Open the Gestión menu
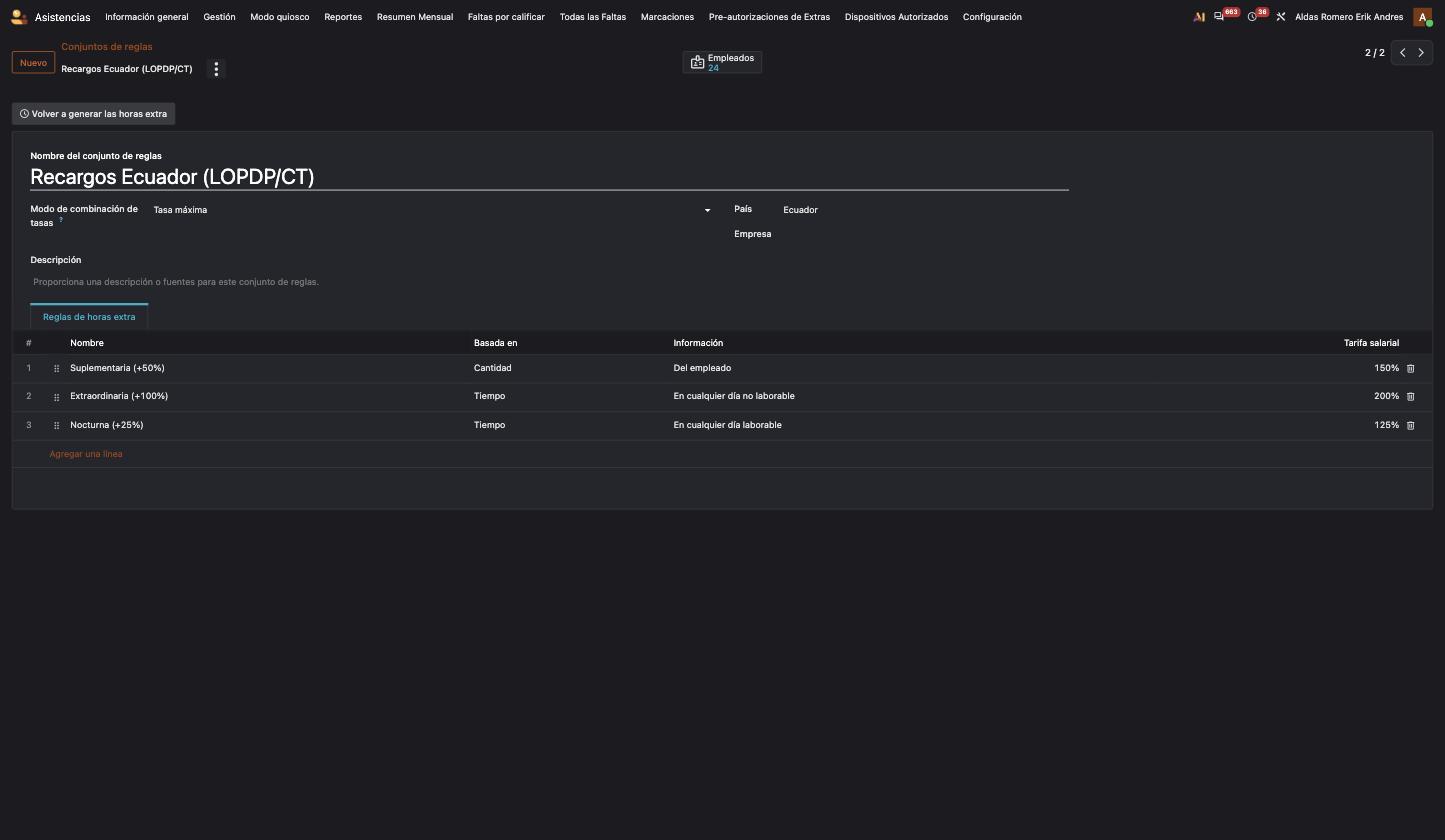This screenshot has width=1445, height=840. click(219, 17)
